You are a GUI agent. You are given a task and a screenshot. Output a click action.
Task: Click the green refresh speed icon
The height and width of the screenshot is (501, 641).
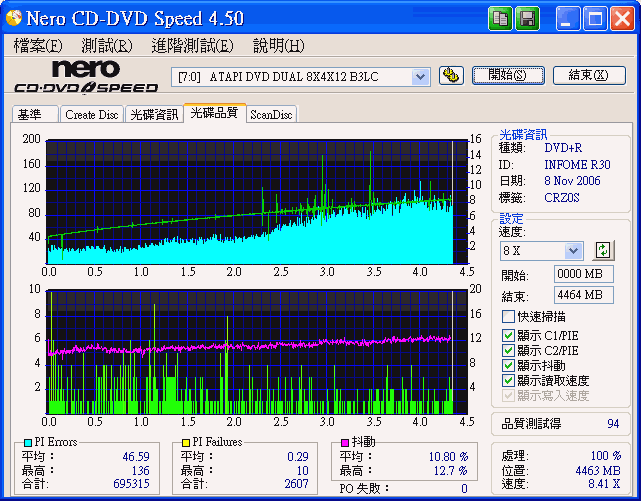pos(603,250)
